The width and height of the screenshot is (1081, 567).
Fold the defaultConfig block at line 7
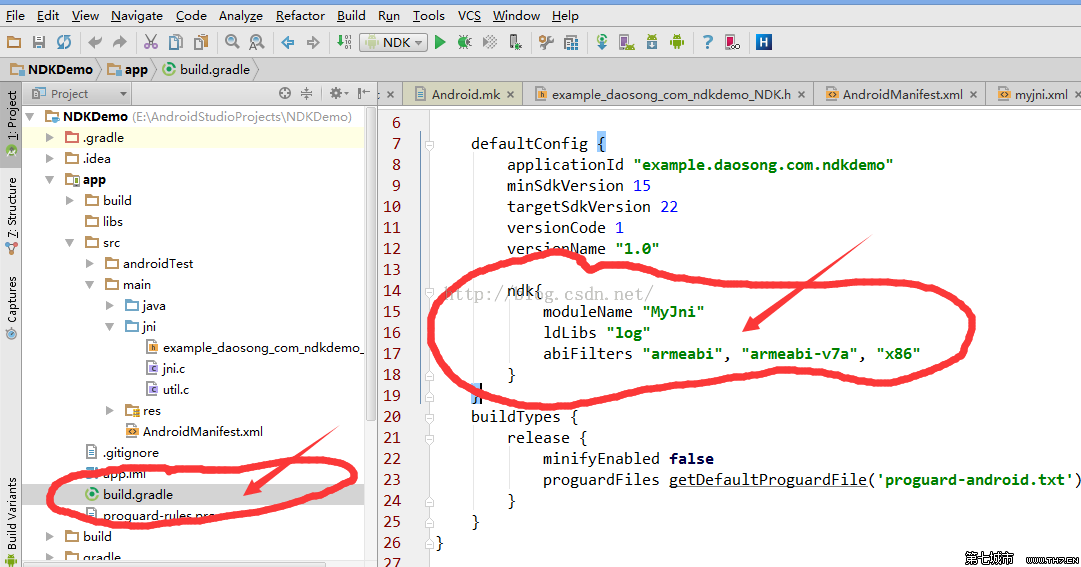[430, 145]
